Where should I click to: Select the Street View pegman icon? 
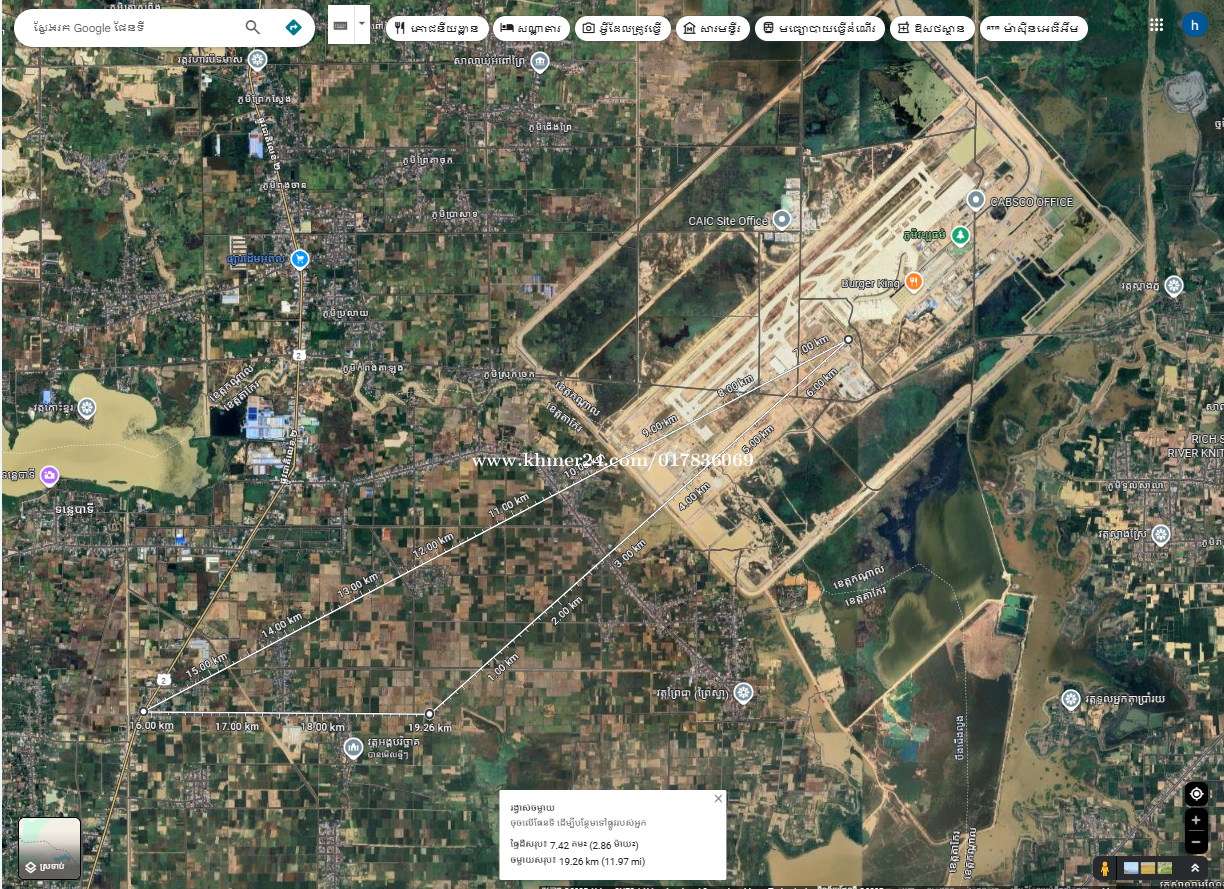tap(1104, 868)
